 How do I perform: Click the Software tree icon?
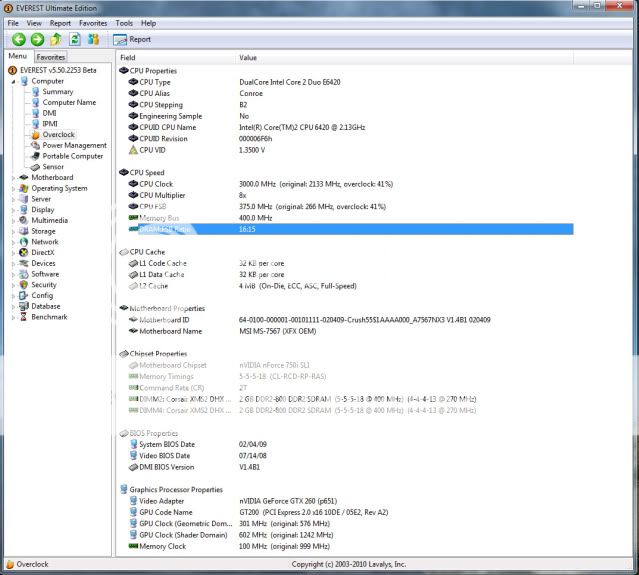[24, 274]
